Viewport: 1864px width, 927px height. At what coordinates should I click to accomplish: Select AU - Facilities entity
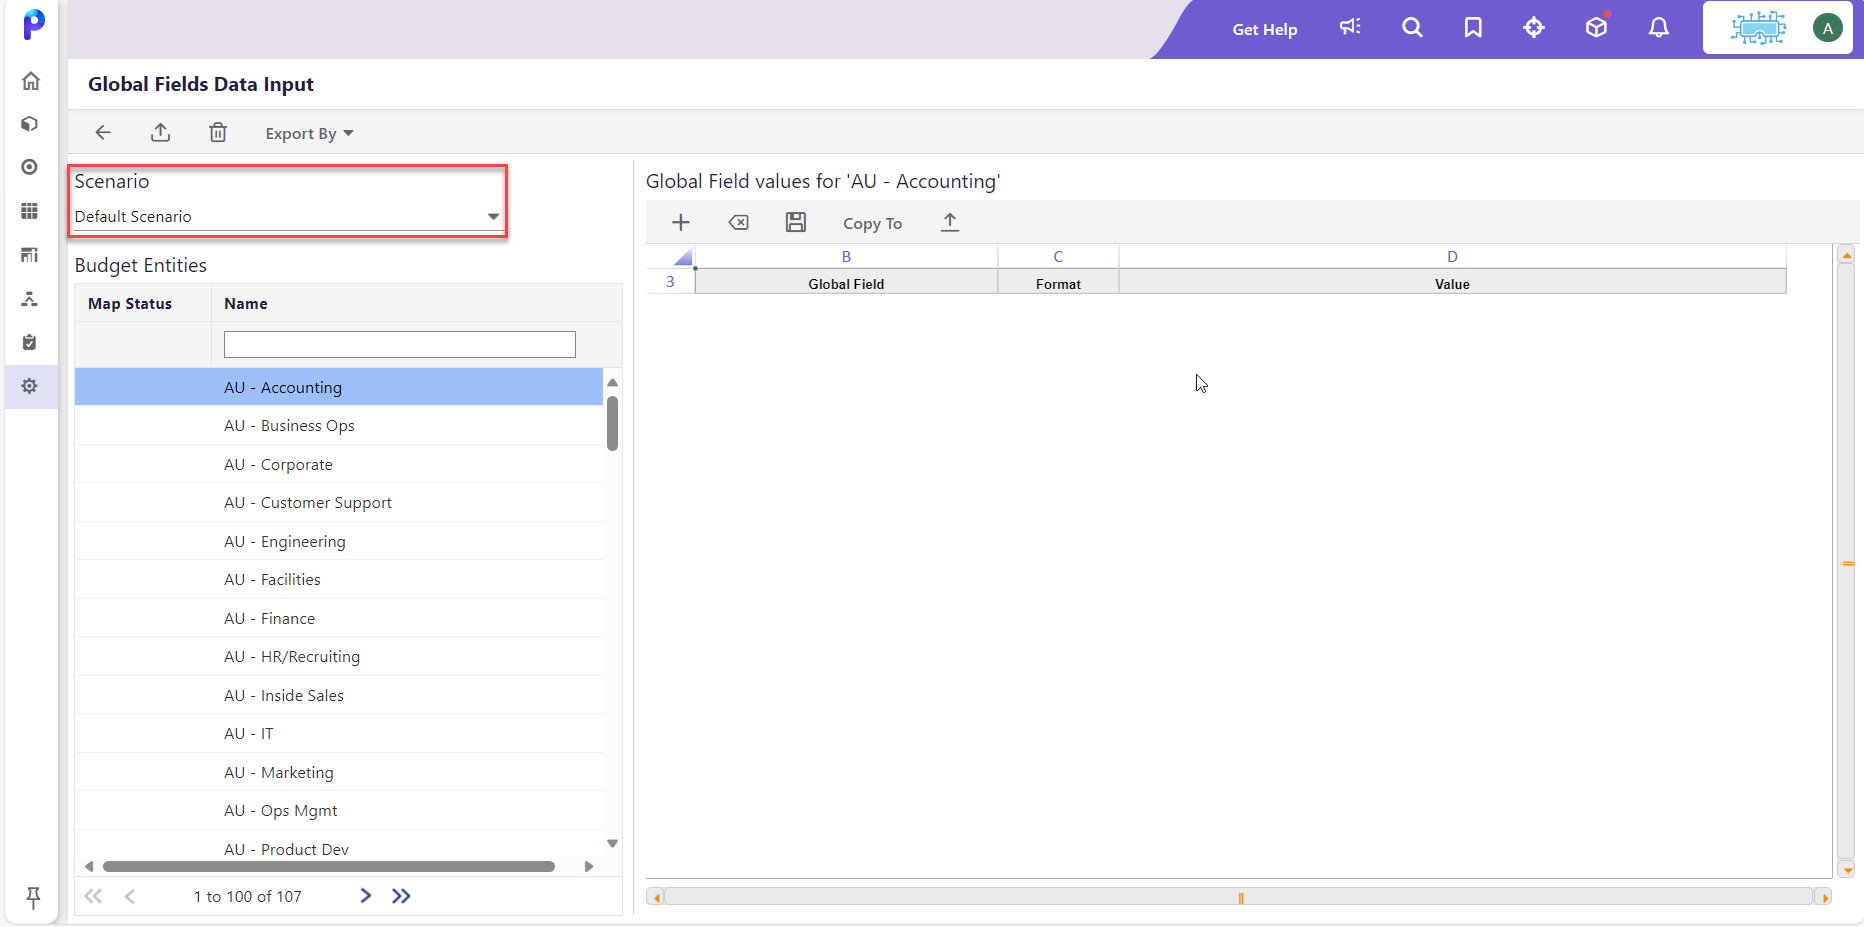pyautogui.click(x=339, y=579)
